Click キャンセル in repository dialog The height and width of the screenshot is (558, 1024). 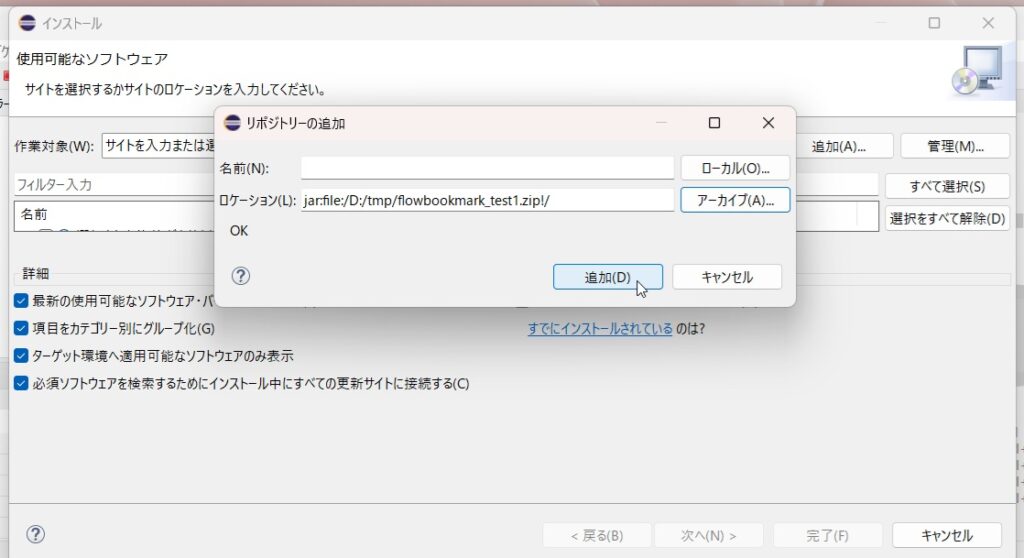[x=727, y=277]
